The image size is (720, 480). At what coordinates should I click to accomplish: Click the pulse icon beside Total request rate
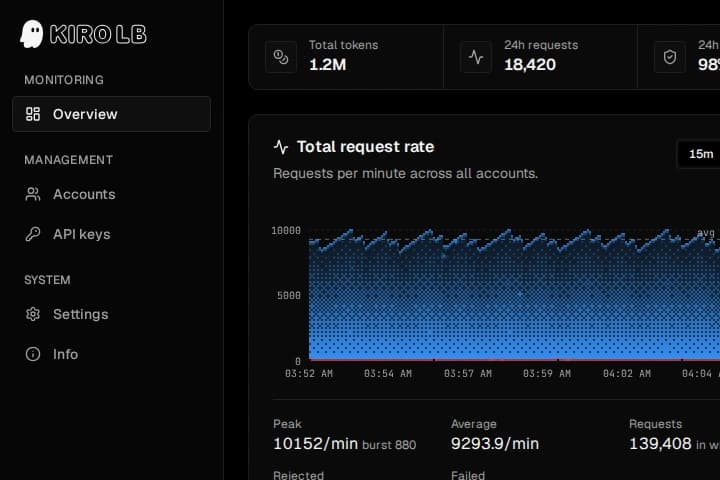click(281, 147)
